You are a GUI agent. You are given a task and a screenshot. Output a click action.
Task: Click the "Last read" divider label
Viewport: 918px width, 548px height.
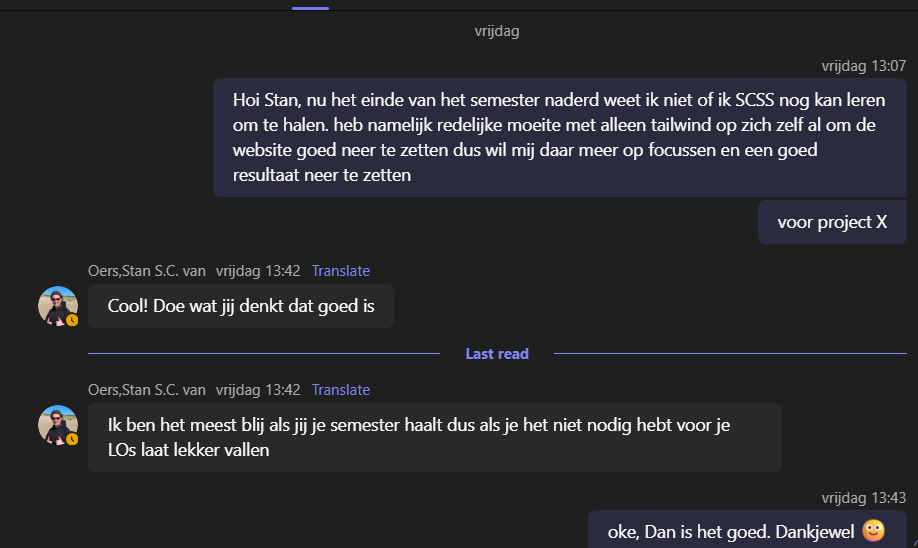point(497,354)
